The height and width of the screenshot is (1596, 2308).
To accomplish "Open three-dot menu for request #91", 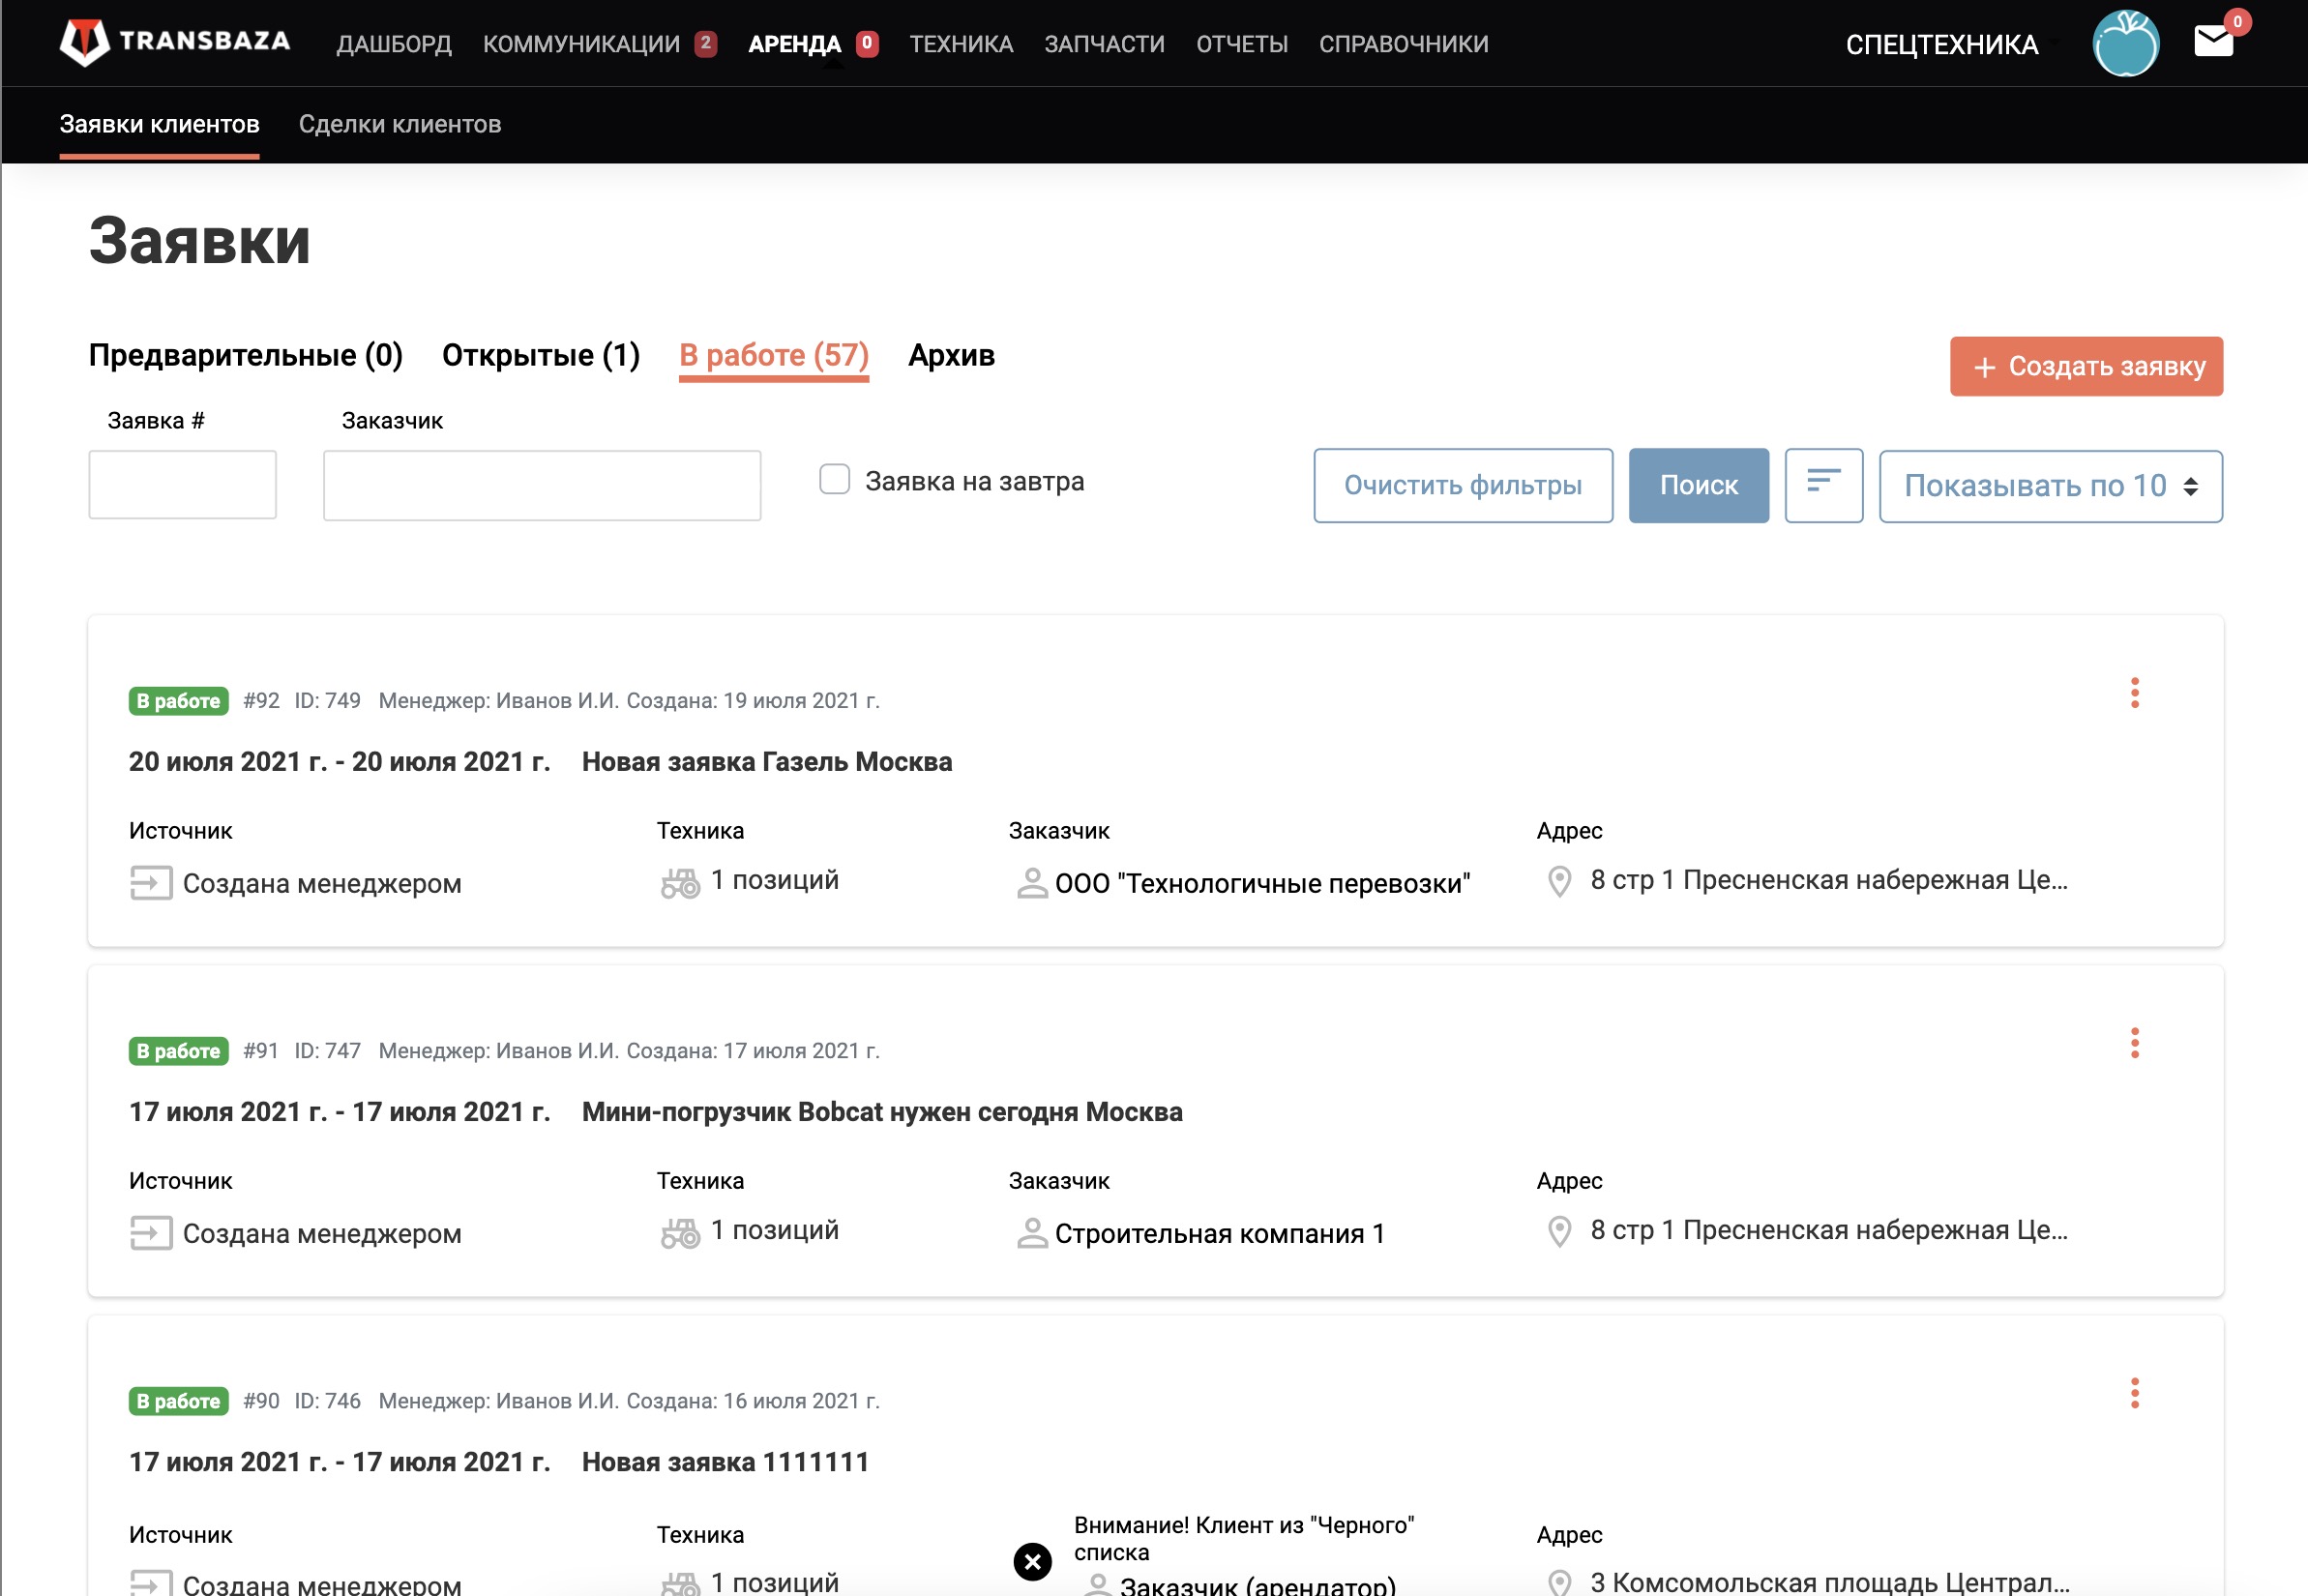I will tap(2134, 1043).
